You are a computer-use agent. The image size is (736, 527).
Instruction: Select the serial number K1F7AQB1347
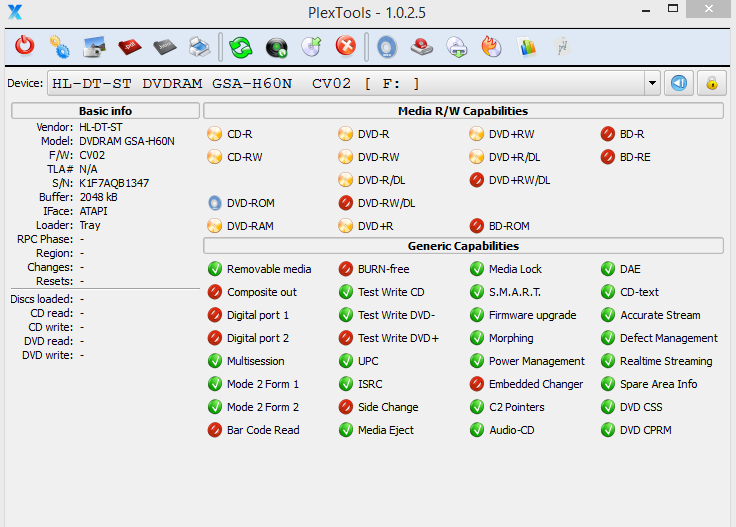click(x=114, y=183)
